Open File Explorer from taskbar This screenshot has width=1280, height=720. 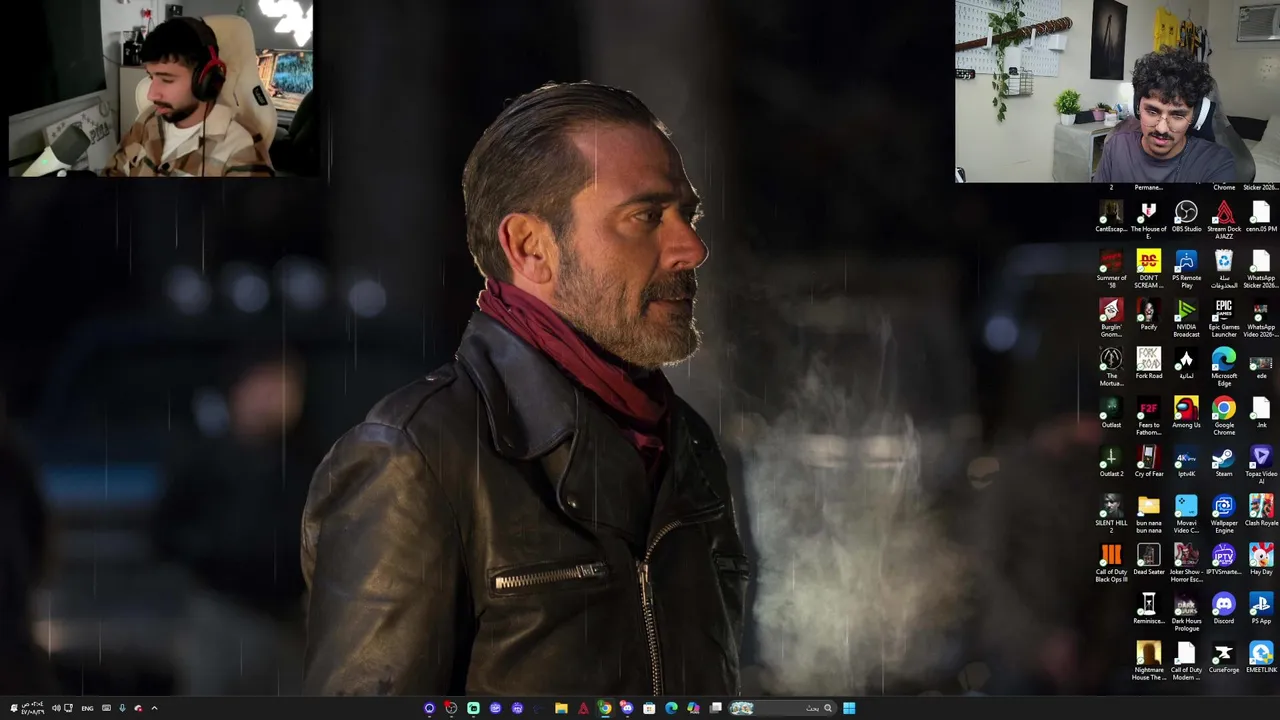click(x=561, y=708)
